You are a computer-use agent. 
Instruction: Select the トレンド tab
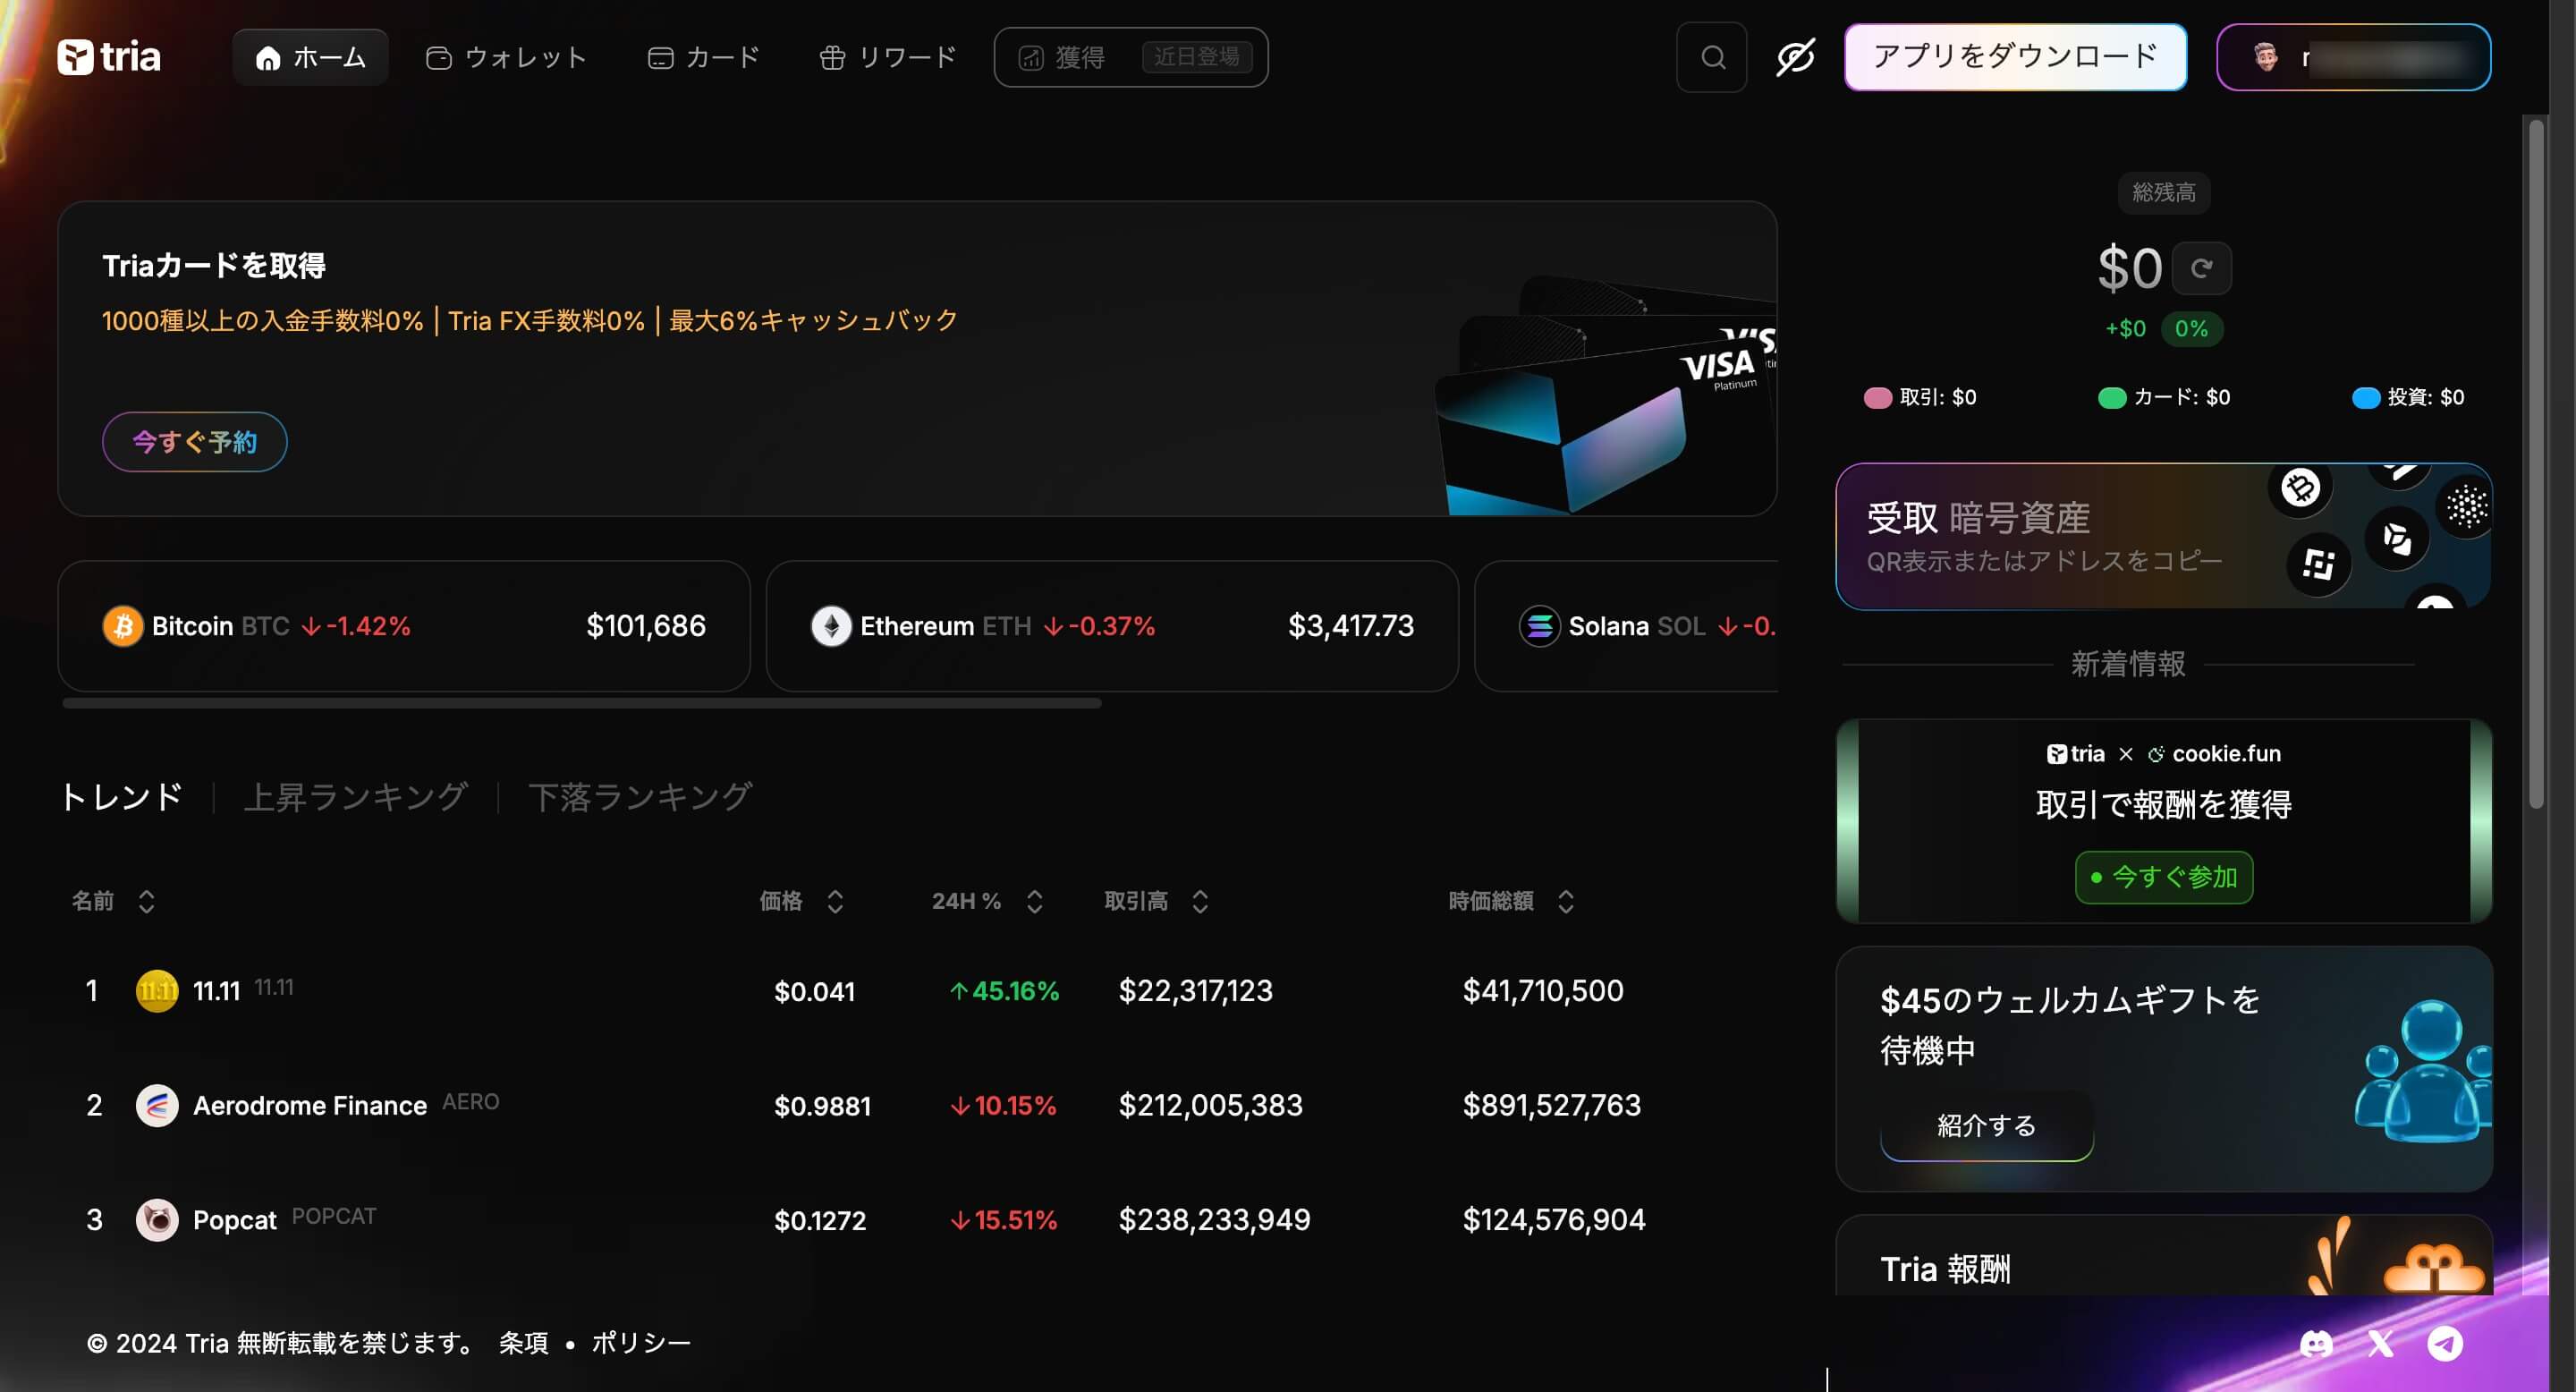coord(121,796)
